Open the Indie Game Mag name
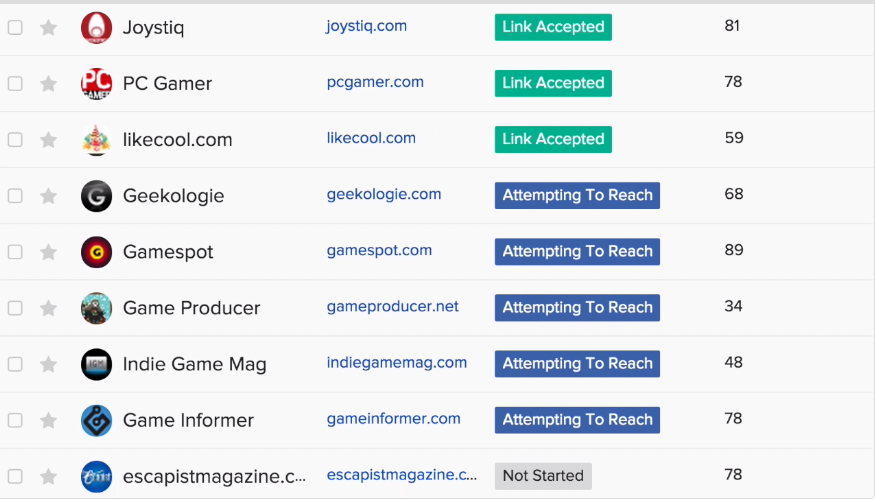 point(195,364)
